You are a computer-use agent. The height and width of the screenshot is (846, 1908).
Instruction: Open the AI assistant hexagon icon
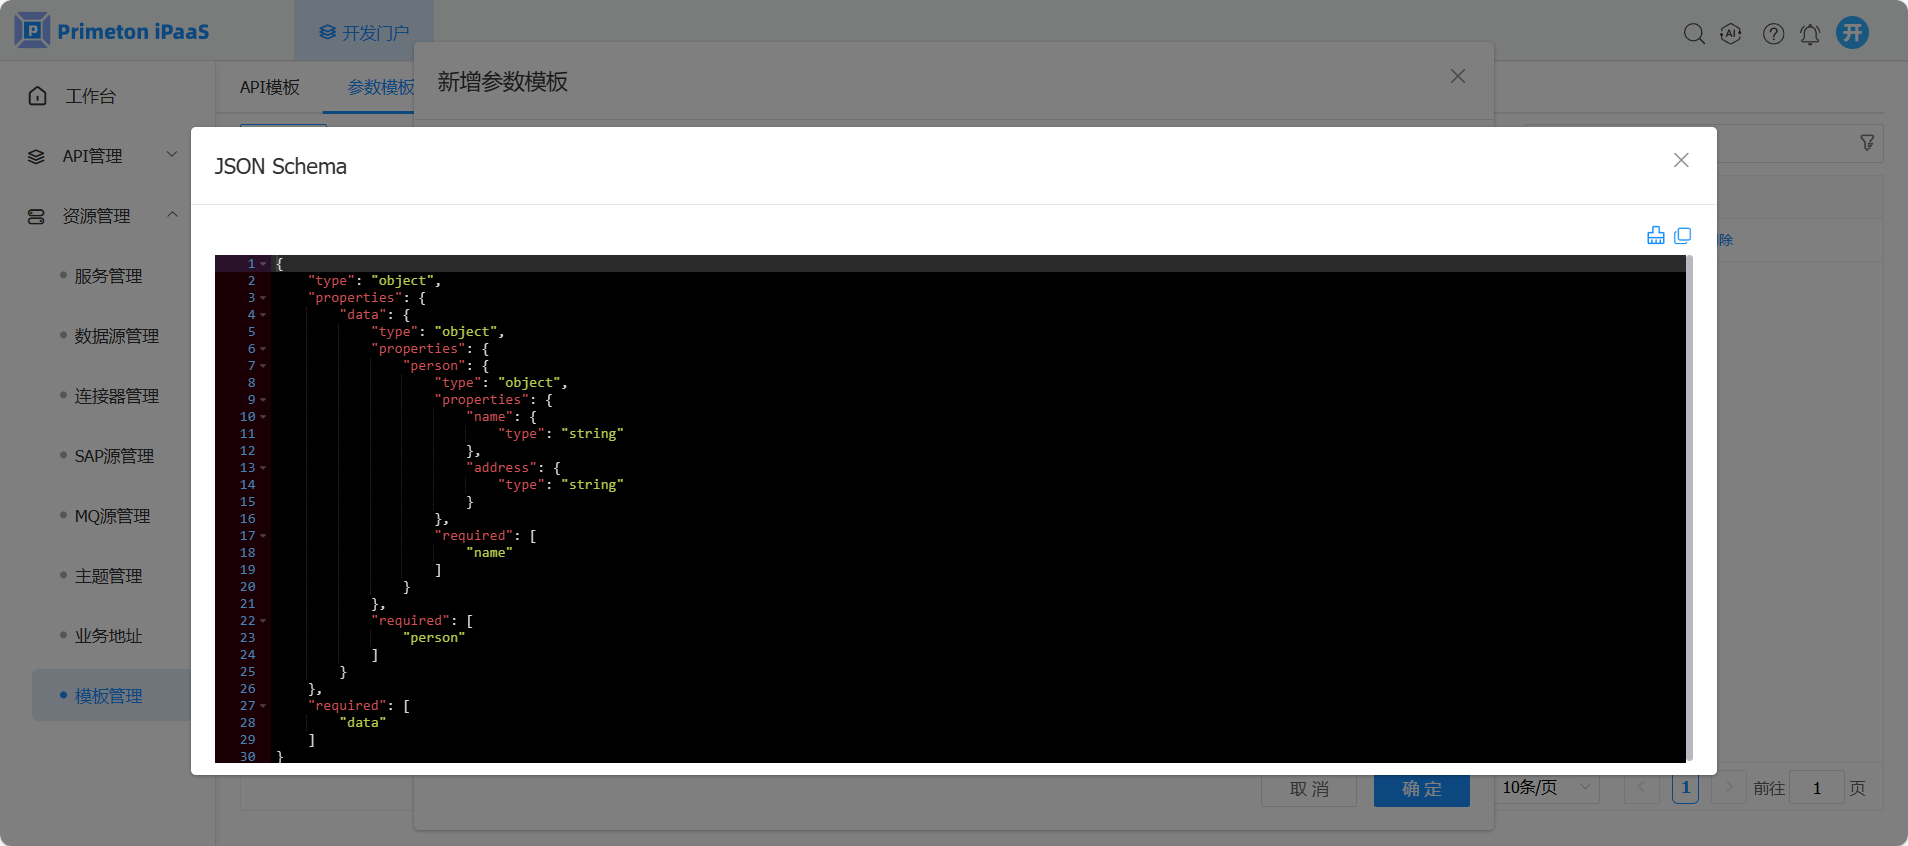(x=1731, y=33)
